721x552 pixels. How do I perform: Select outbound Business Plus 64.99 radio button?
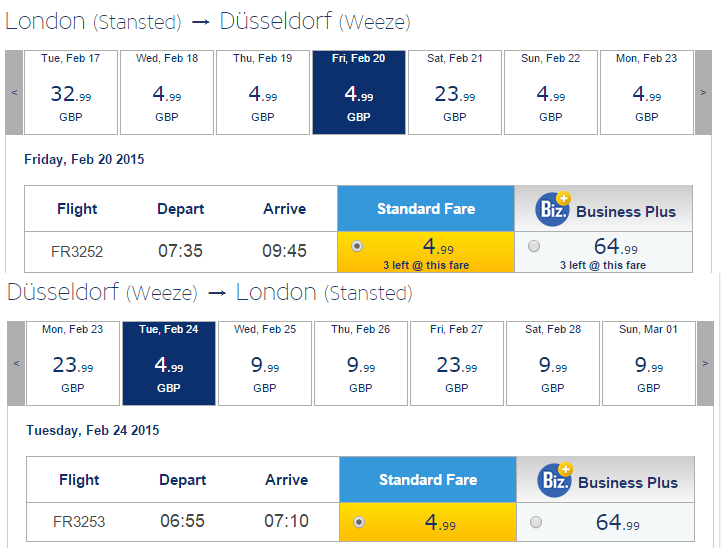click(534, 246)
